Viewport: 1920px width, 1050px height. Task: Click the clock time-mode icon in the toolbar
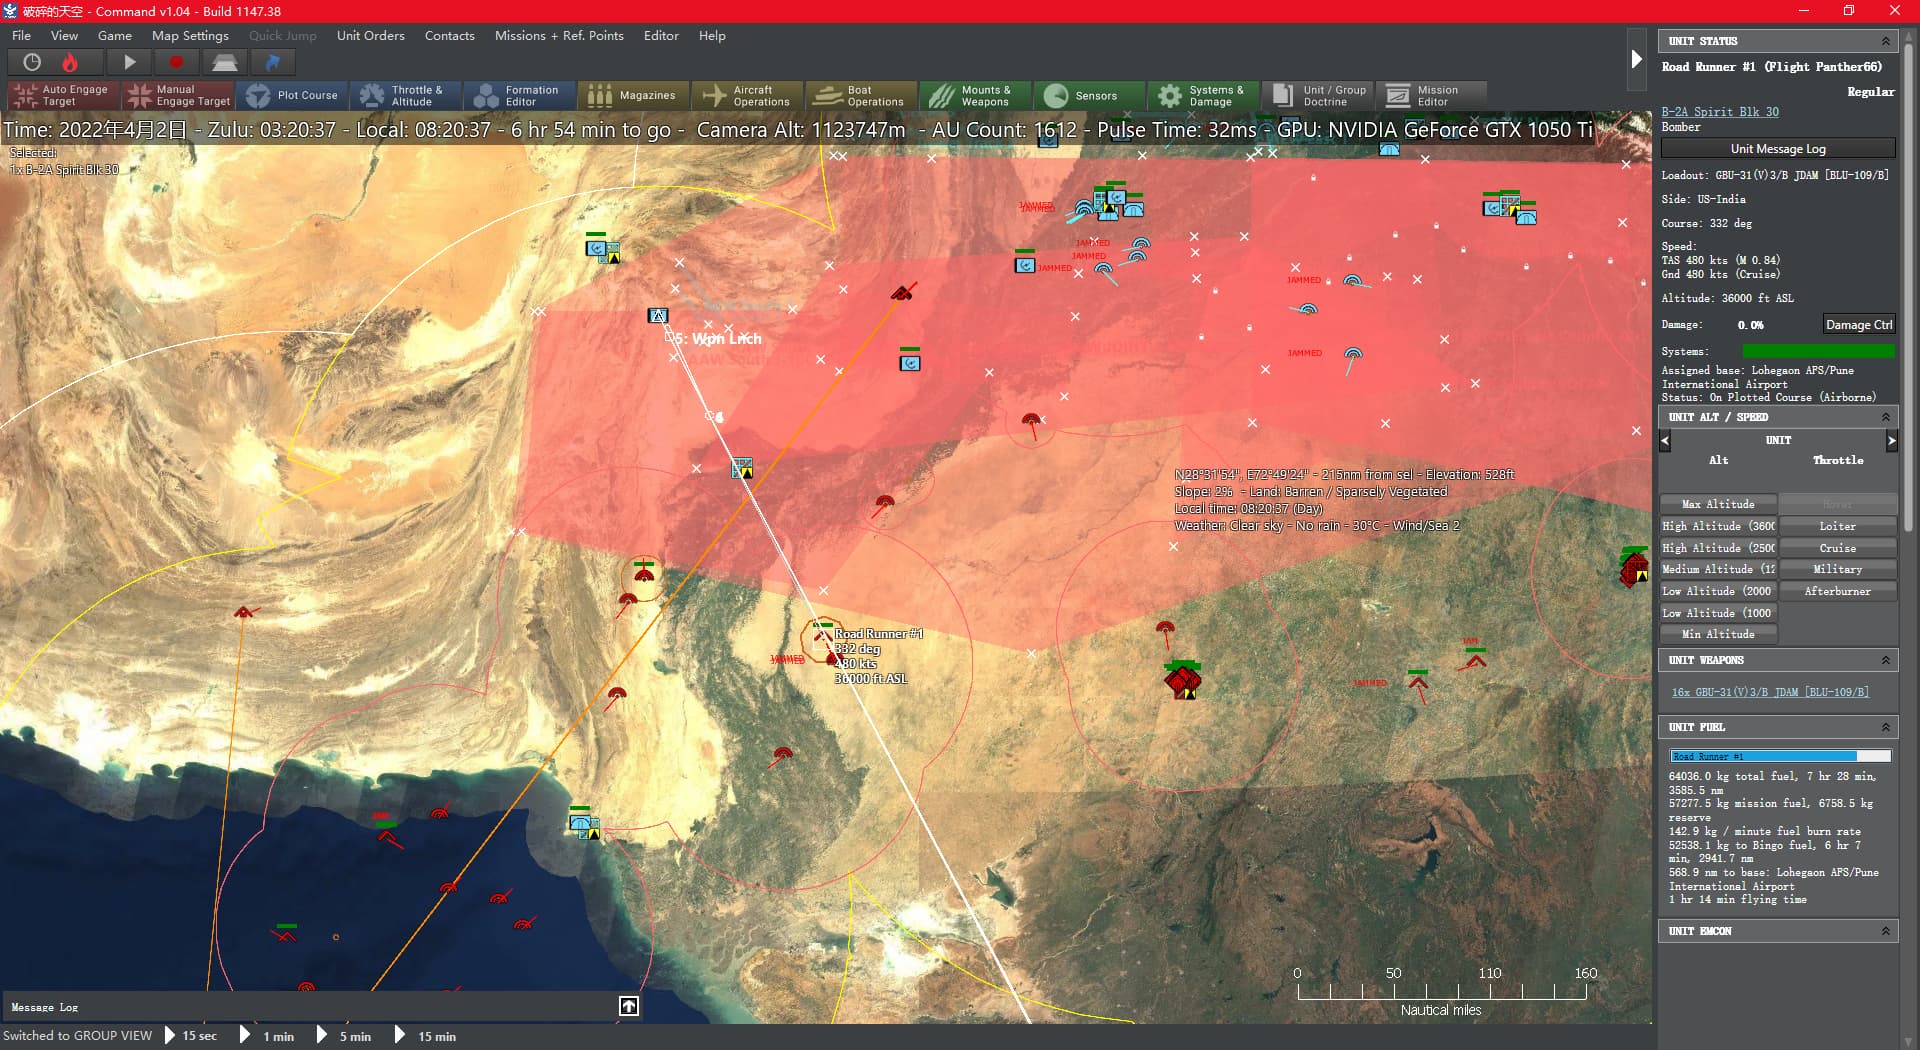point(32,62)
